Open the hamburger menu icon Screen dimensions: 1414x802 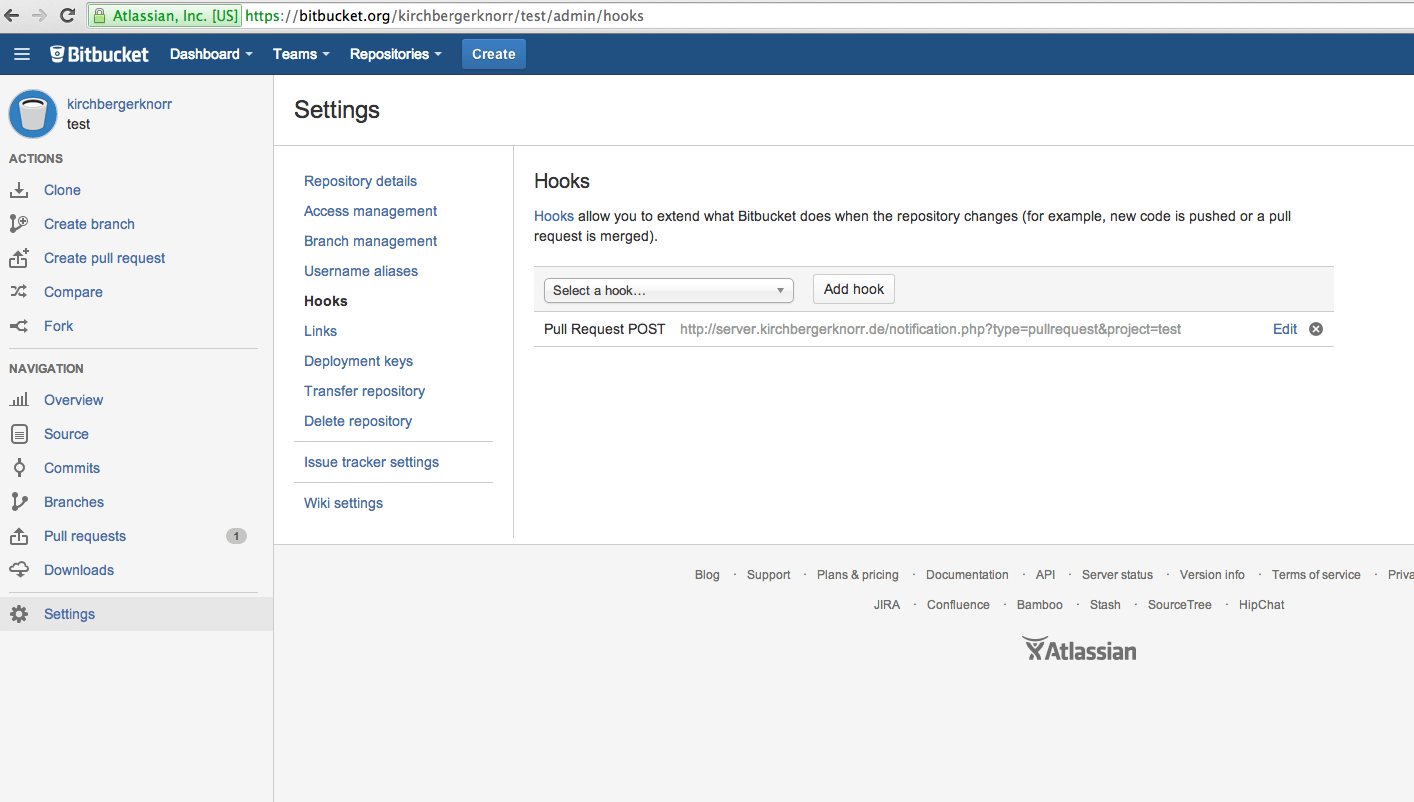pos(22,54)
